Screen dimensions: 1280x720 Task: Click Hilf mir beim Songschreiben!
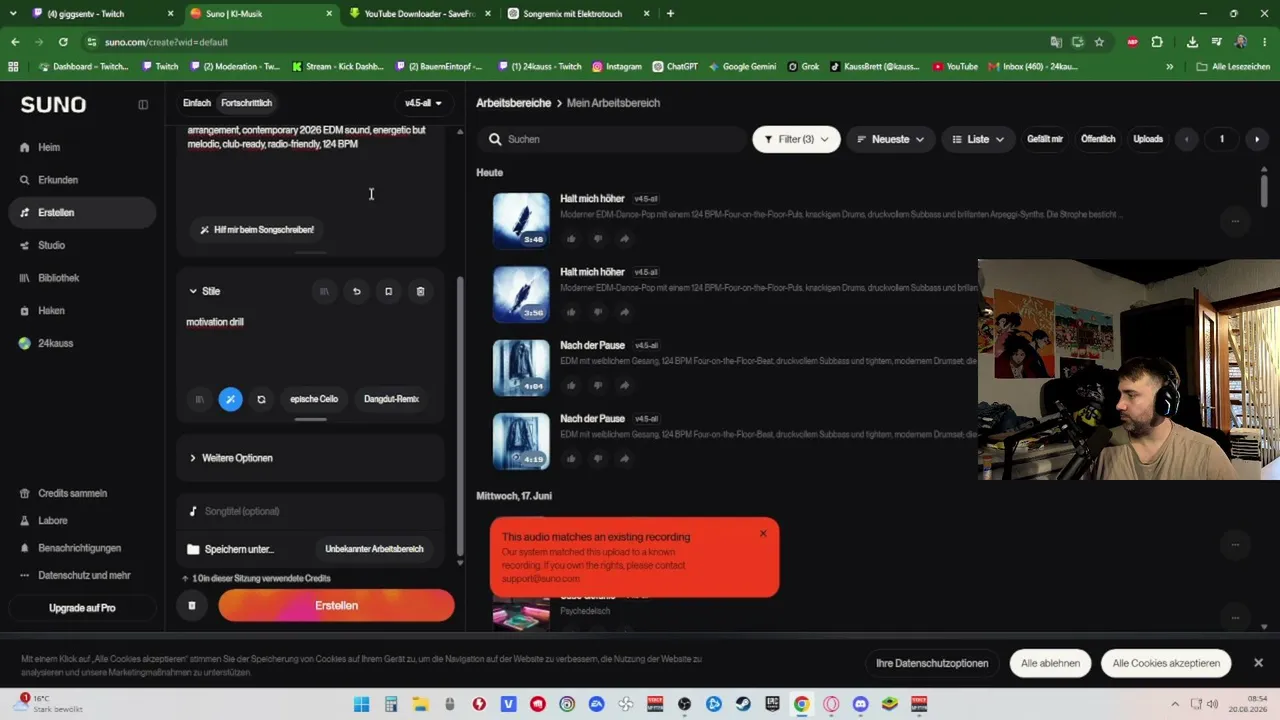coord(257,230)
